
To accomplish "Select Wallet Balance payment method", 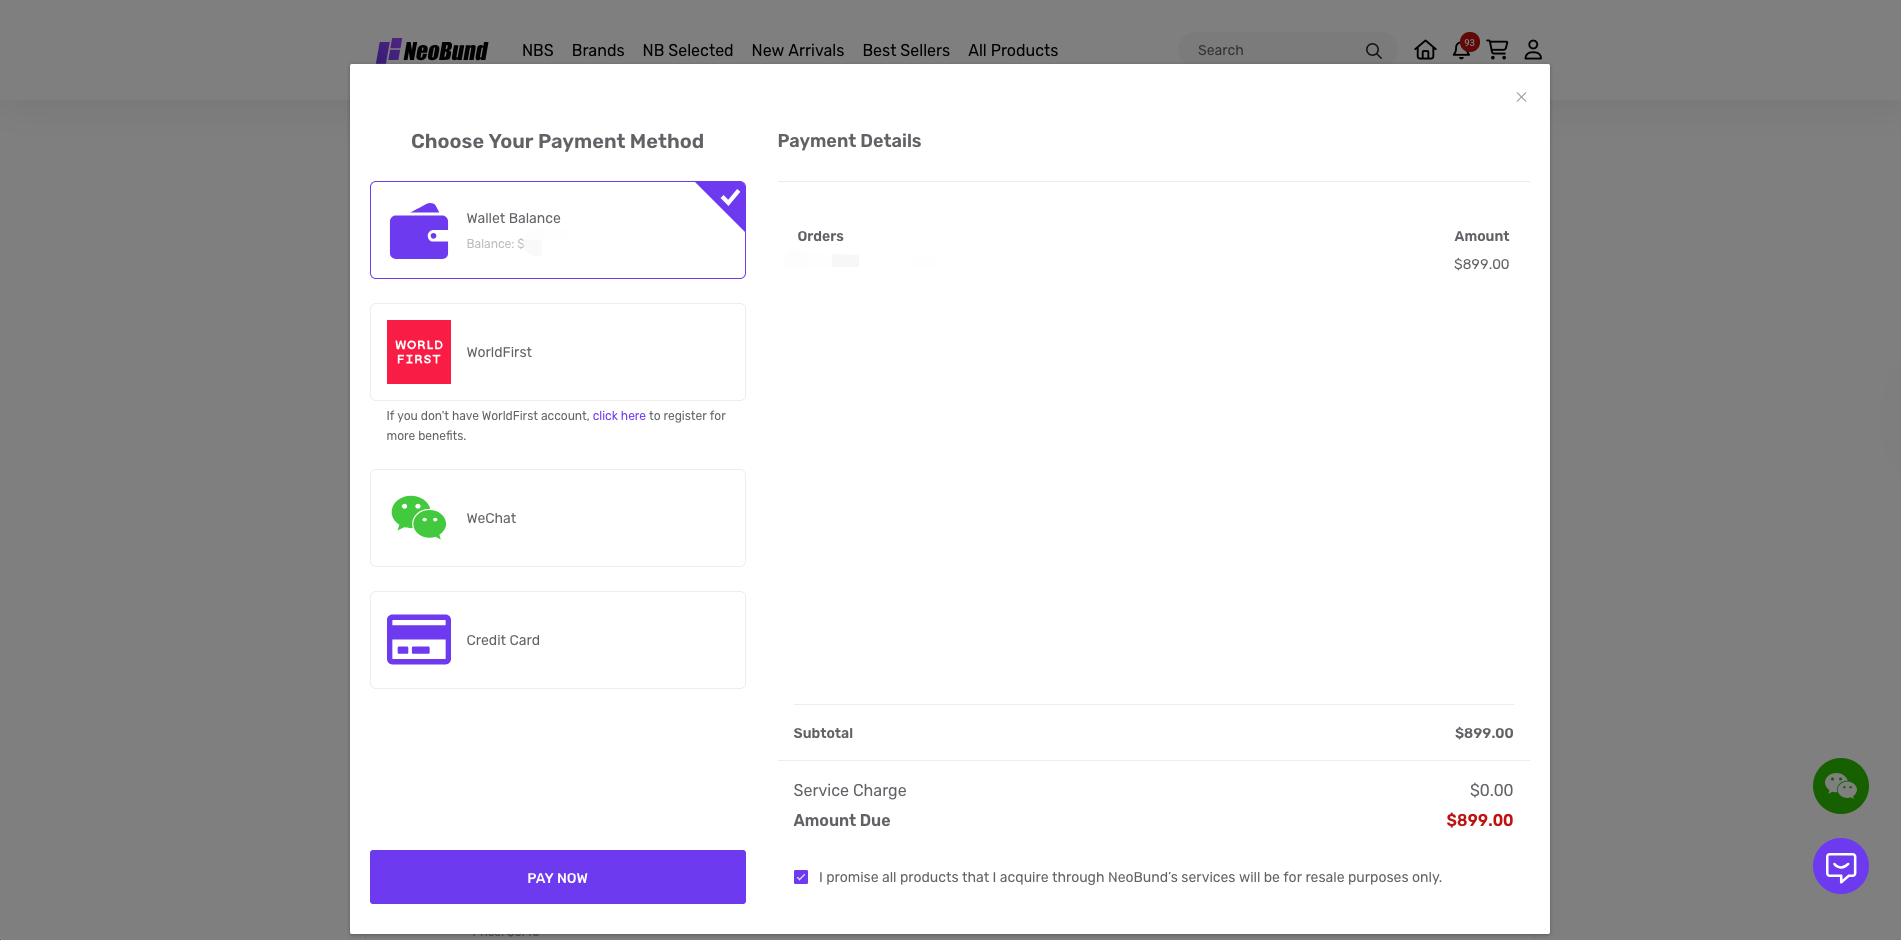I will [557, 230].
